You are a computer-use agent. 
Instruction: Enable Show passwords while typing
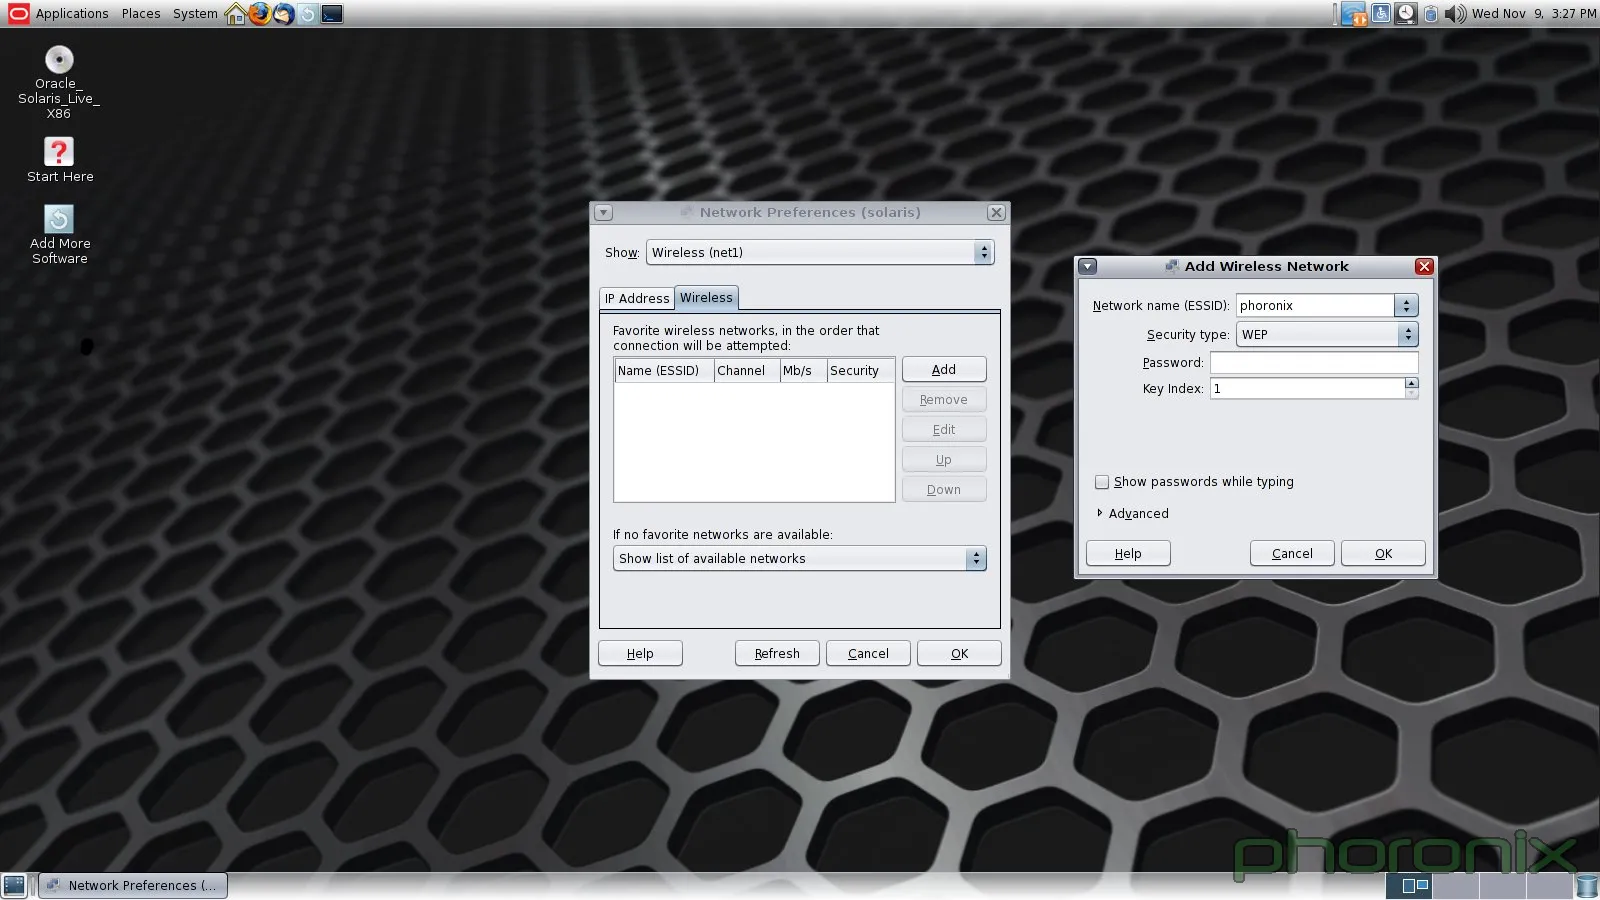point(1102,482)
